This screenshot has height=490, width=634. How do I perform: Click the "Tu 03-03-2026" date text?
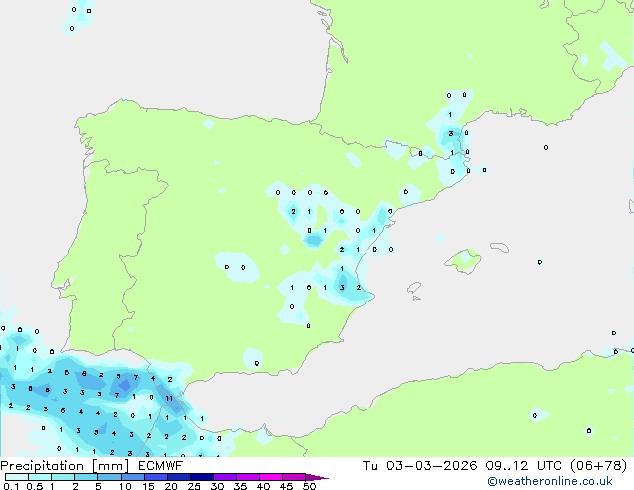420,466
